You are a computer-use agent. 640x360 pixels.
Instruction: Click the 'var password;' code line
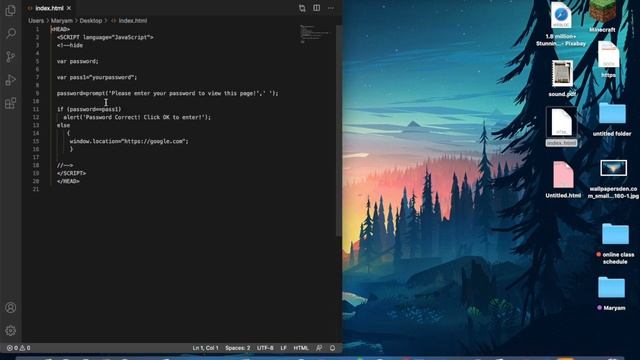click(x=78, y=61)
